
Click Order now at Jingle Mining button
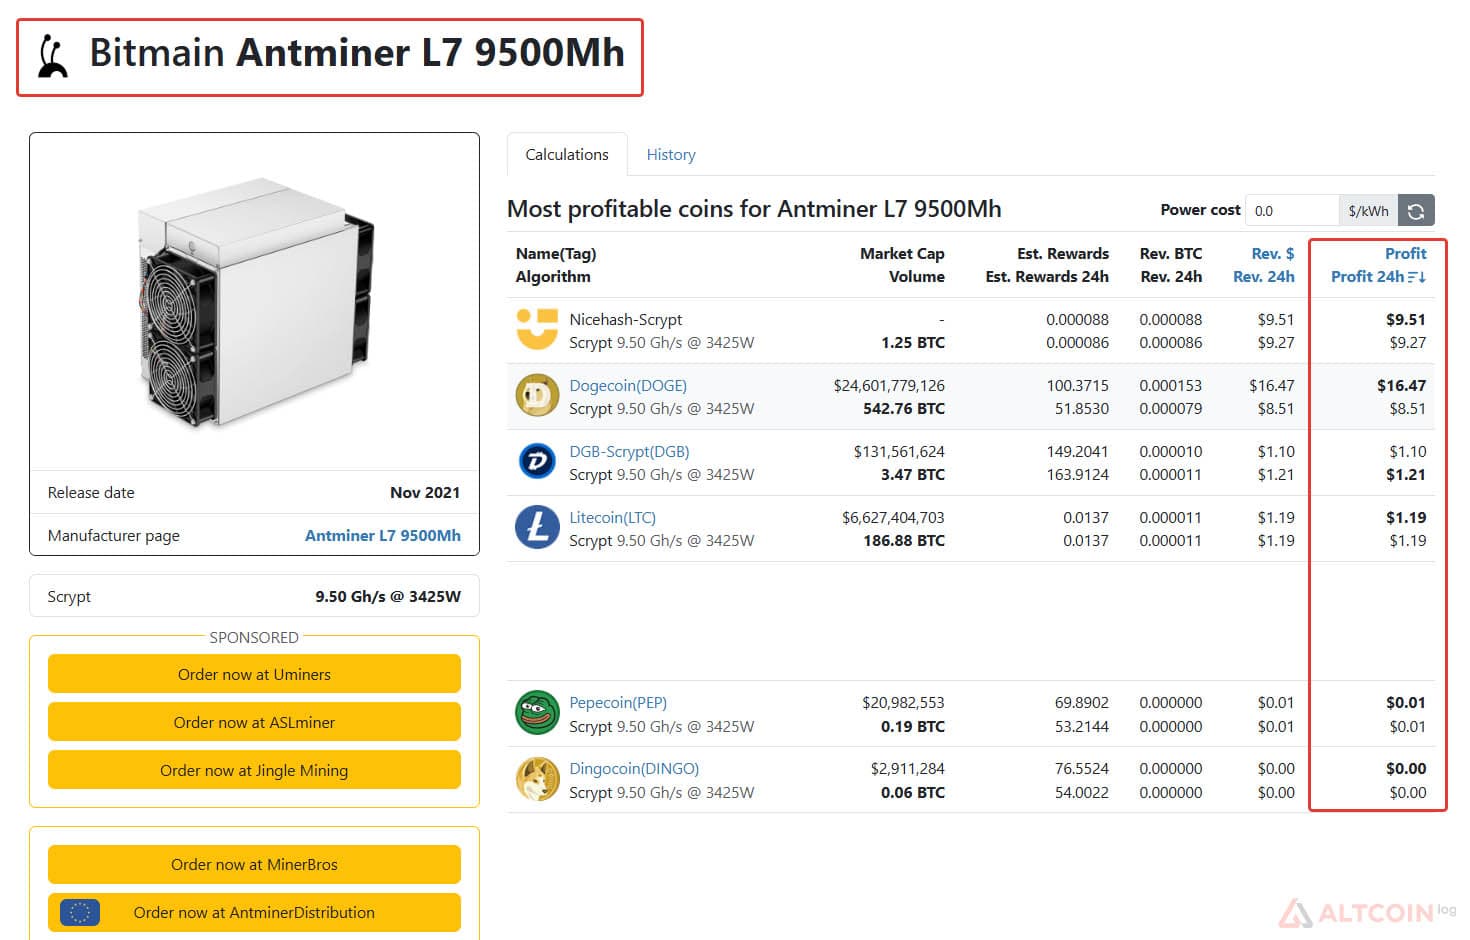click(x=254, y=770)
